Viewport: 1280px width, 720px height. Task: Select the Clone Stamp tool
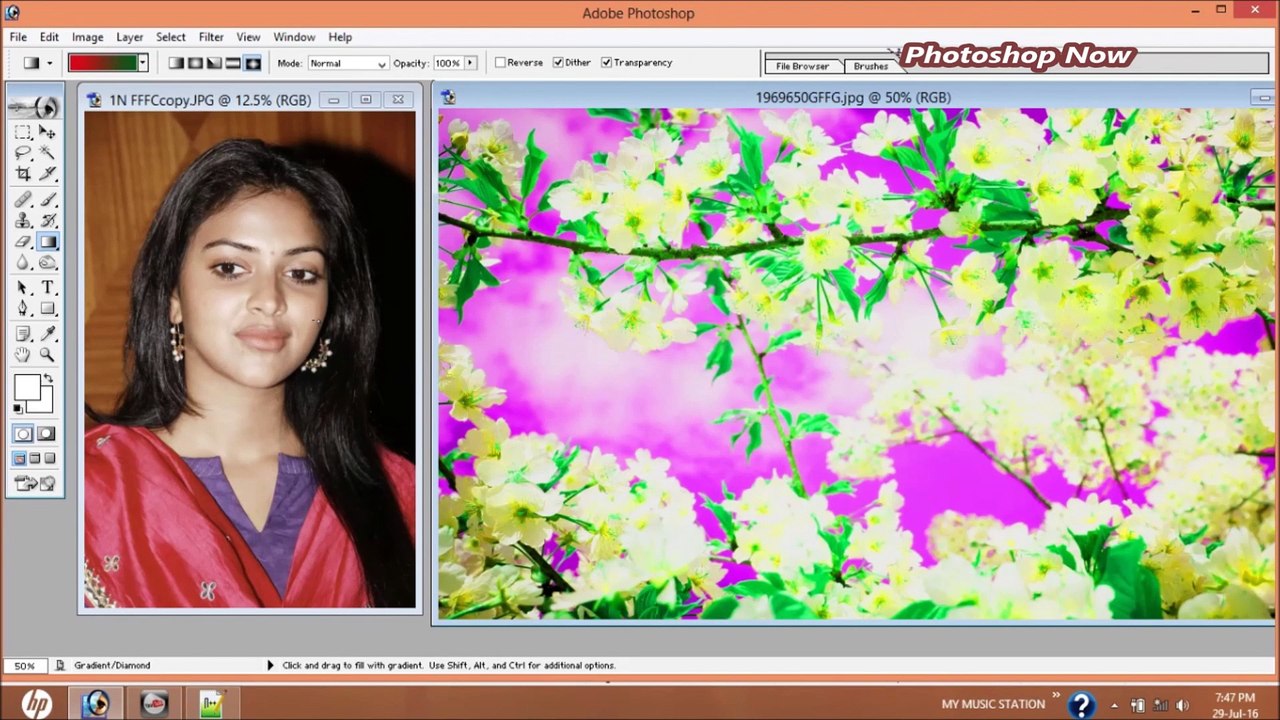tap(23, 221)
